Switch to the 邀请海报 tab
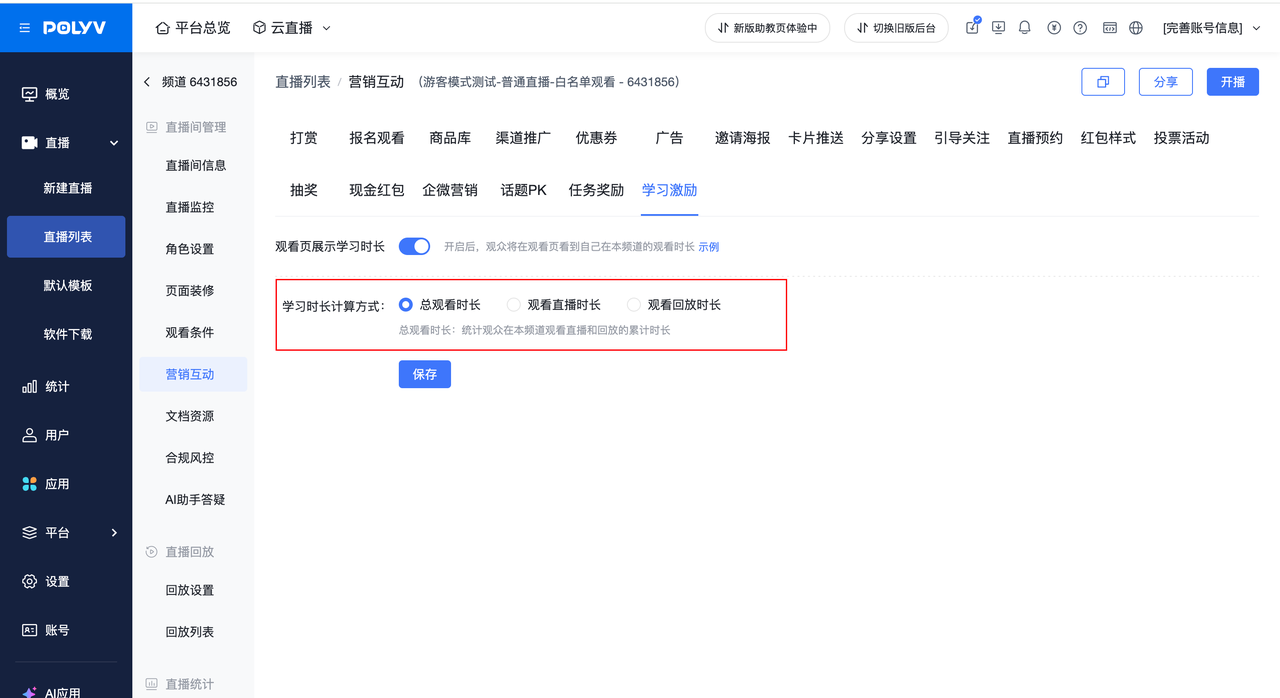The width and height of the screenshot is (1280, 698). pos(743,138)
